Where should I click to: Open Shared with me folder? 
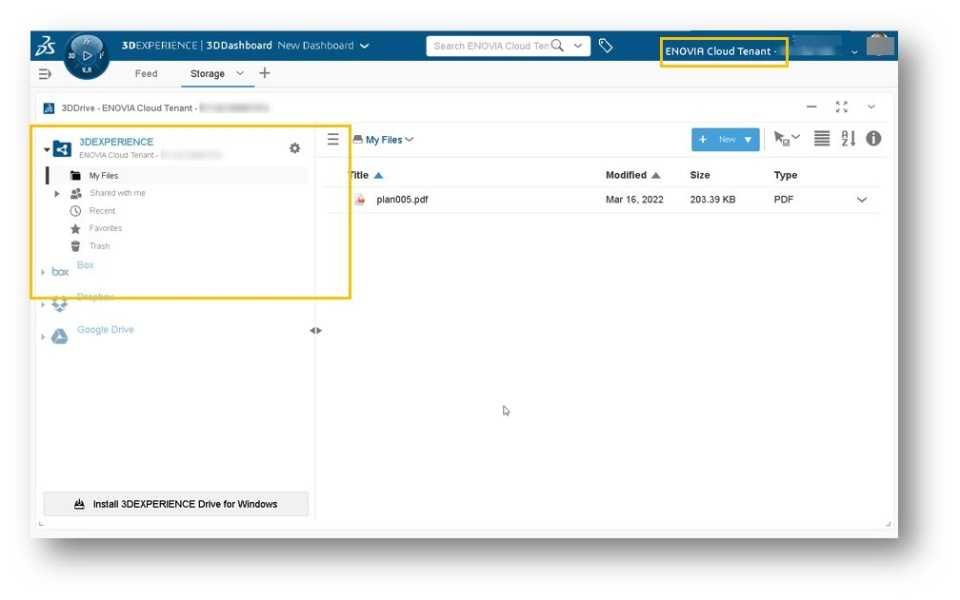pos(118,193)
